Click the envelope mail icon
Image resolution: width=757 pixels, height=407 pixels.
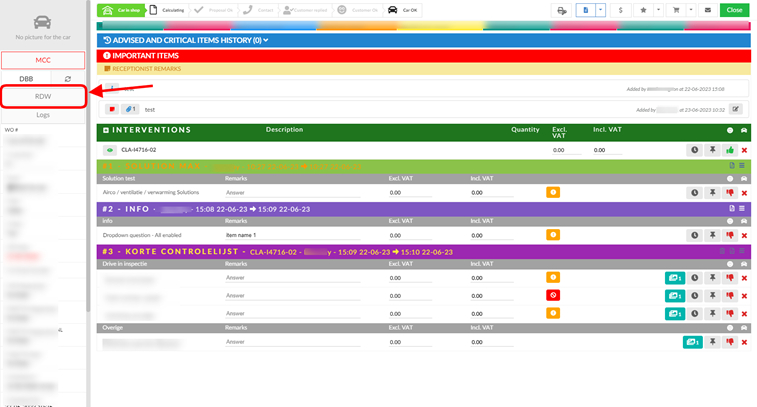[707, 10]
